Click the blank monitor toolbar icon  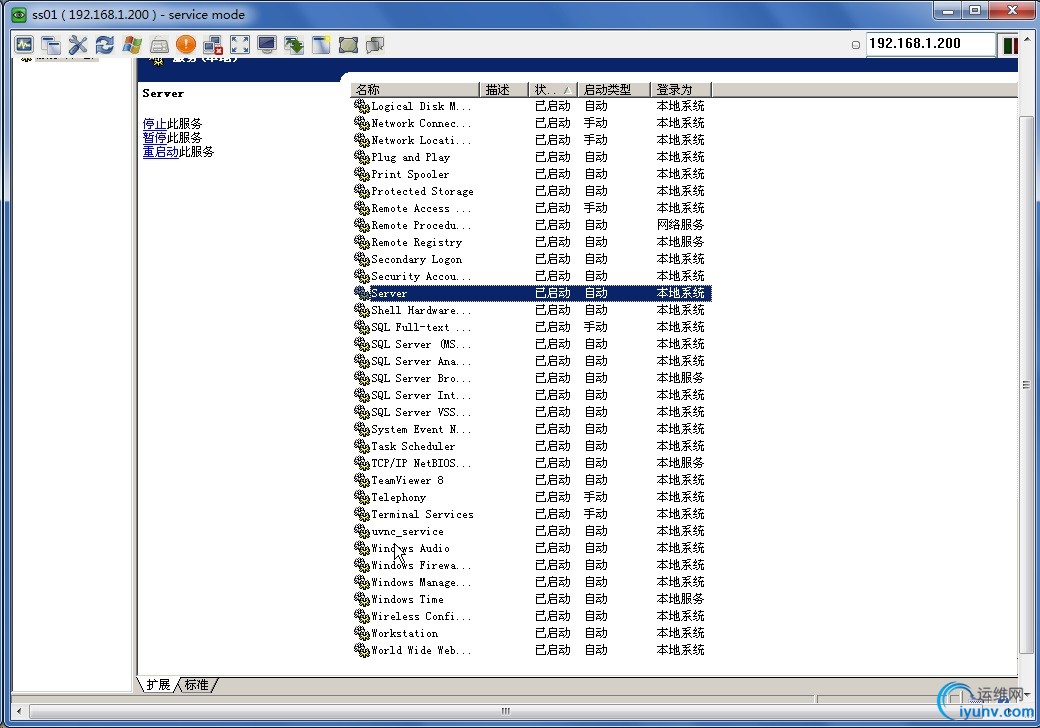[267, 44]
